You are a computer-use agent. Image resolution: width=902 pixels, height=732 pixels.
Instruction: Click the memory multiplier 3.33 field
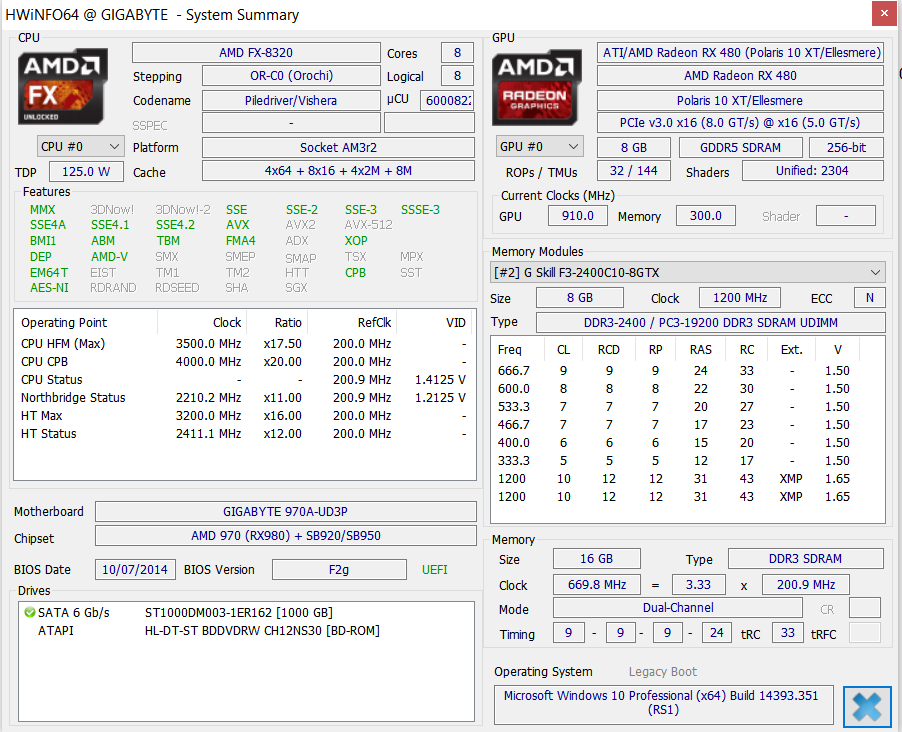(698, 585)
